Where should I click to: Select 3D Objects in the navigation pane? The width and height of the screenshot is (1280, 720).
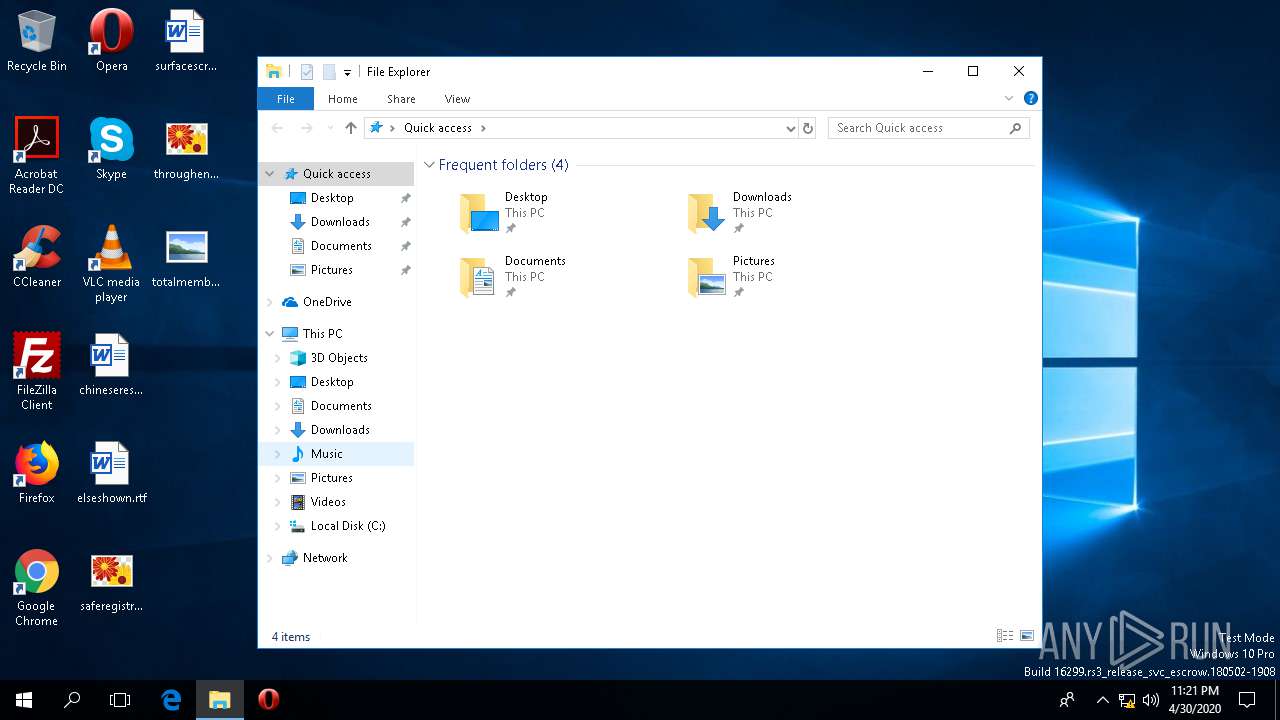(x=336, y=358)
